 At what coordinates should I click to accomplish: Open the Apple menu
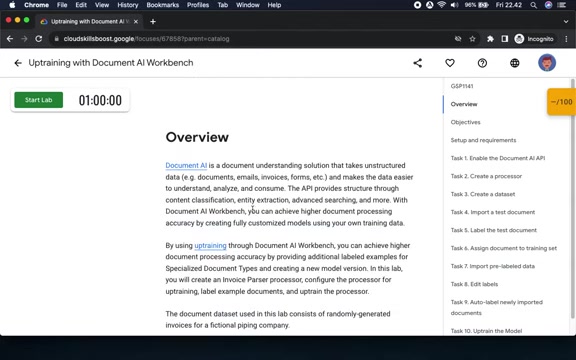[x=12, y=5]
